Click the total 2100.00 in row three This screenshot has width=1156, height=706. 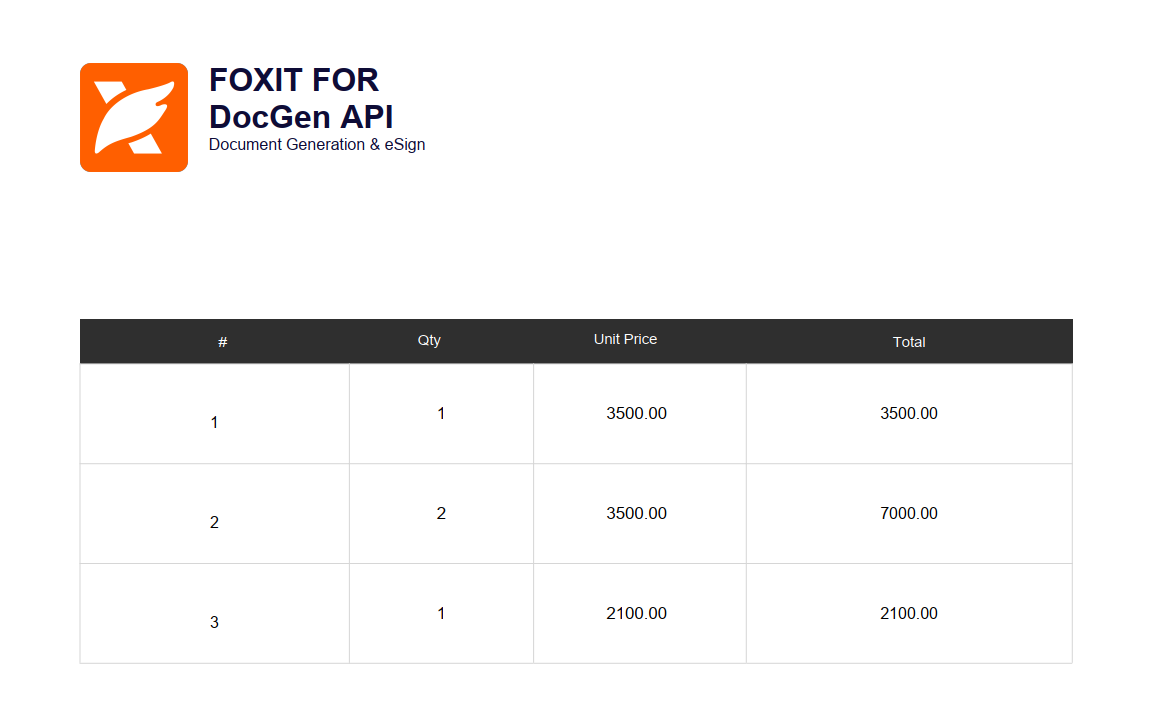(x=909, y=613)
